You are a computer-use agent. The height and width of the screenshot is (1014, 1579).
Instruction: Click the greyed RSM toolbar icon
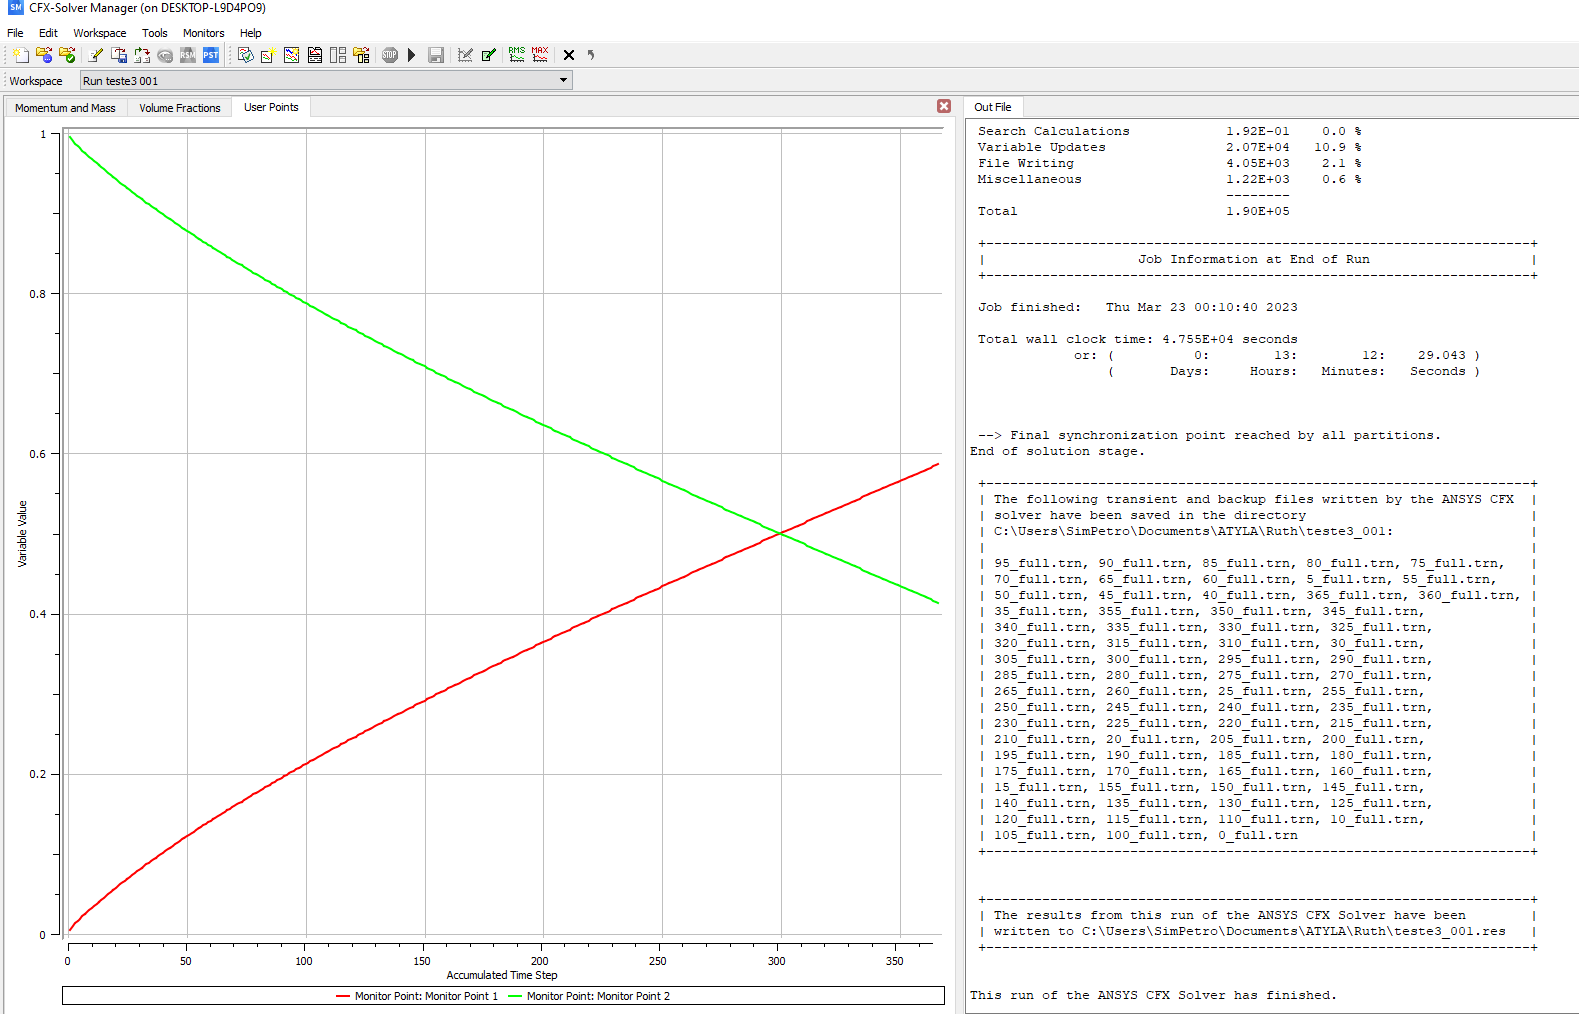[x=188, y=55]
